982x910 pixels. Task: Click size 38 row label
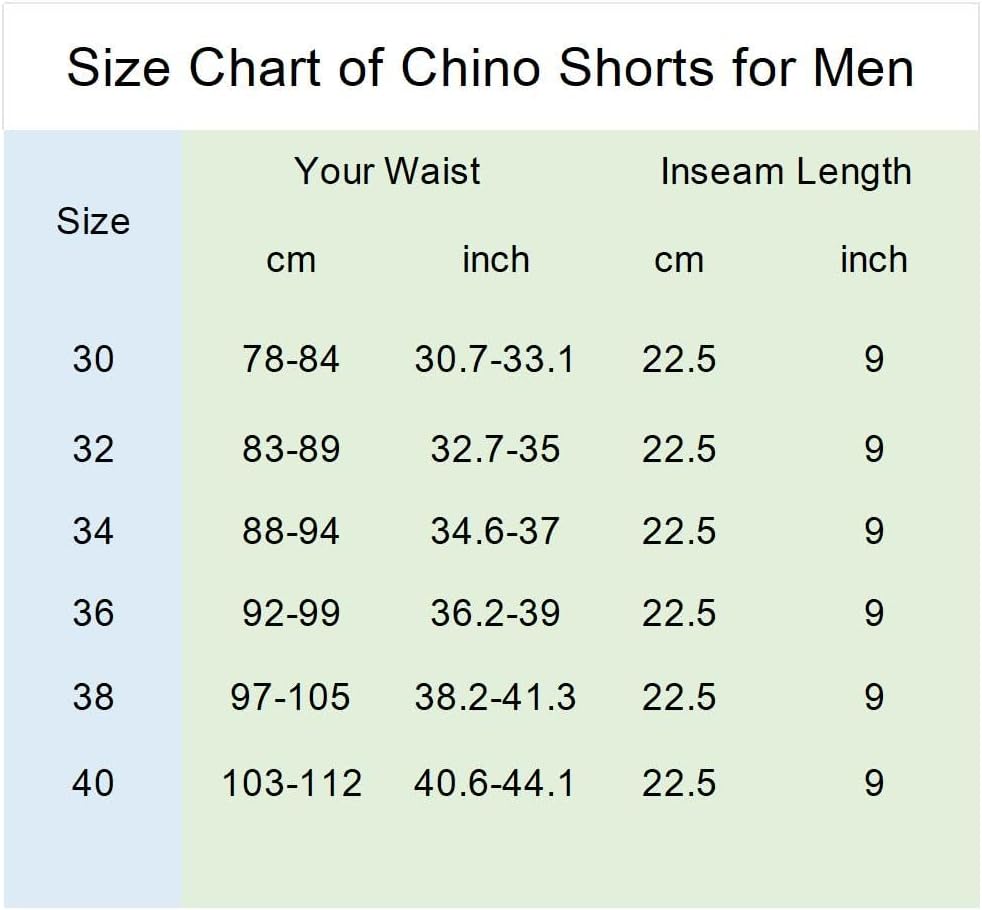(93, 697)
